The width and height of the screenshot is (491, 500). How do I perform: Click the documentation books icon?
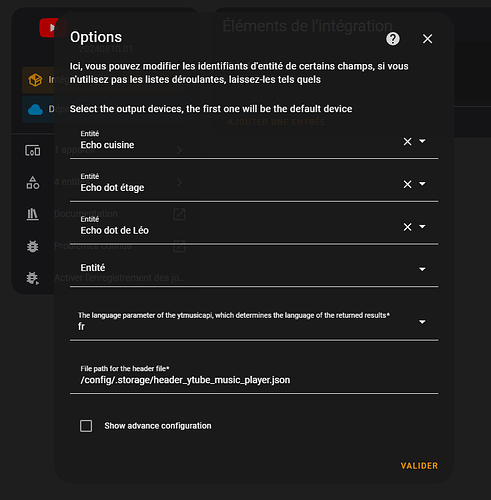pos(33,214)
